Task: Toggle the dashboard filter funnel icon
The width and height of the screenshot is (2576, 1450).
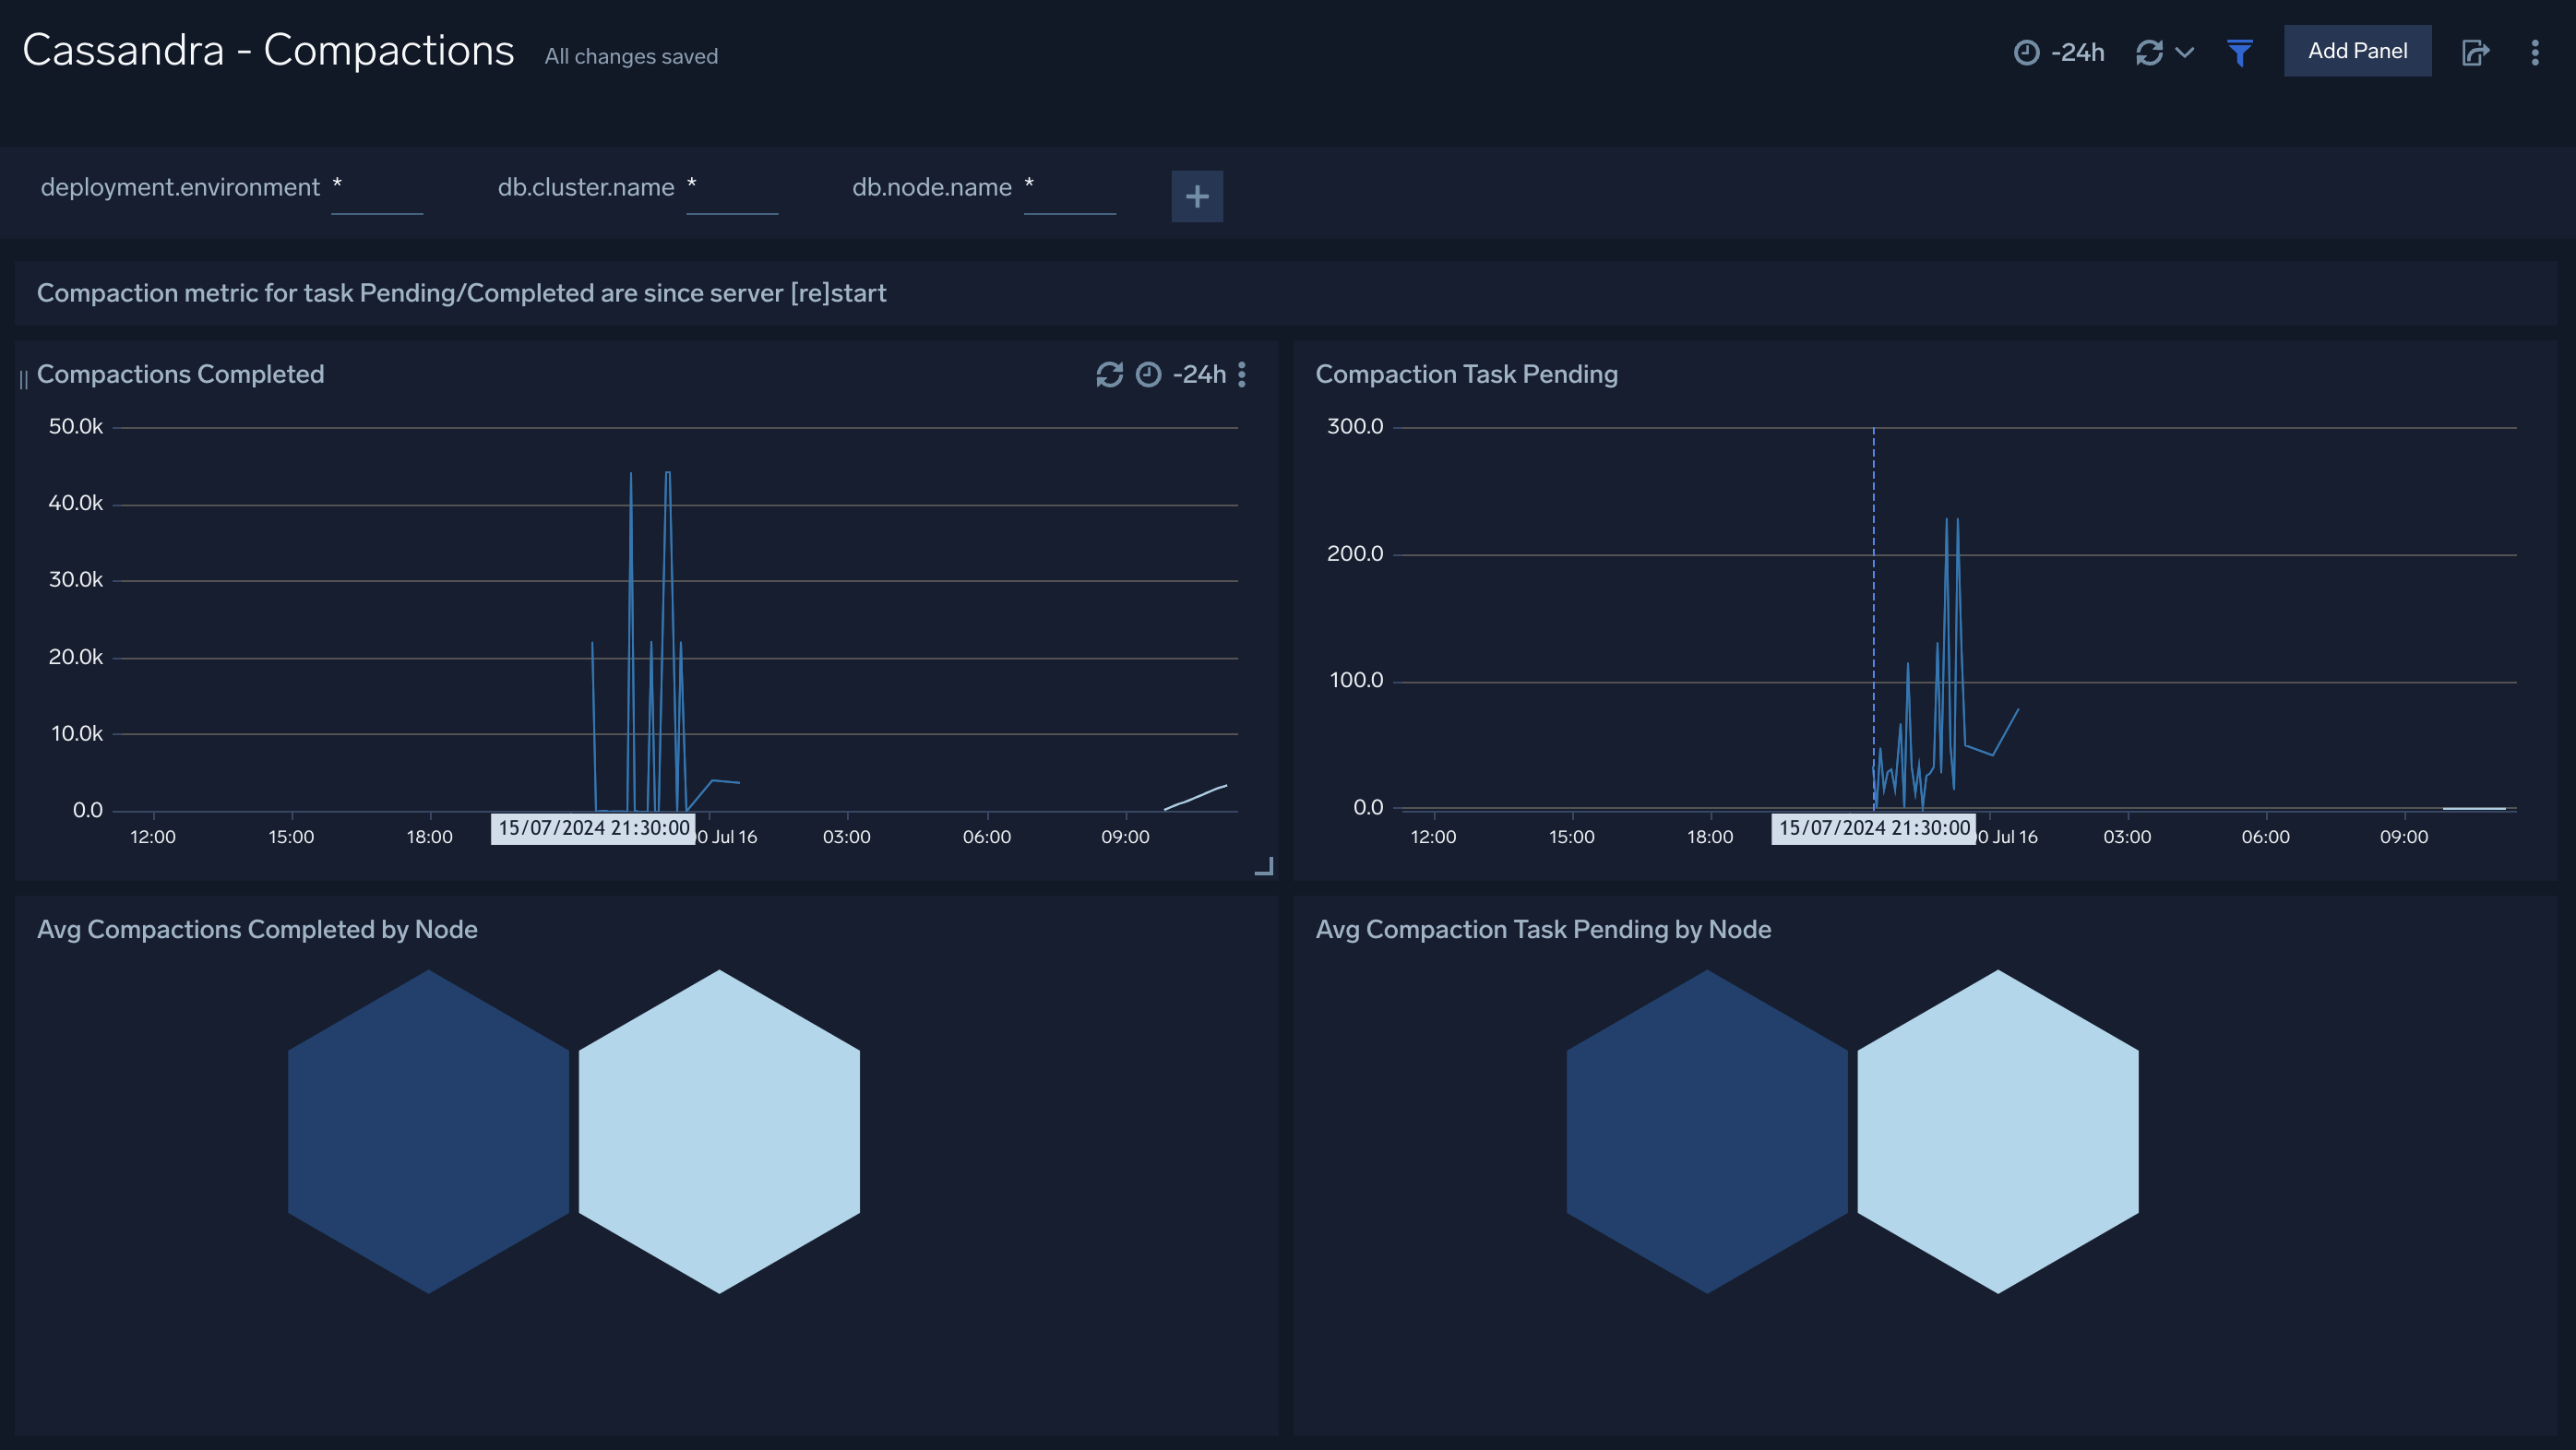Action: pyautogui.click(x=2240, y=52)
